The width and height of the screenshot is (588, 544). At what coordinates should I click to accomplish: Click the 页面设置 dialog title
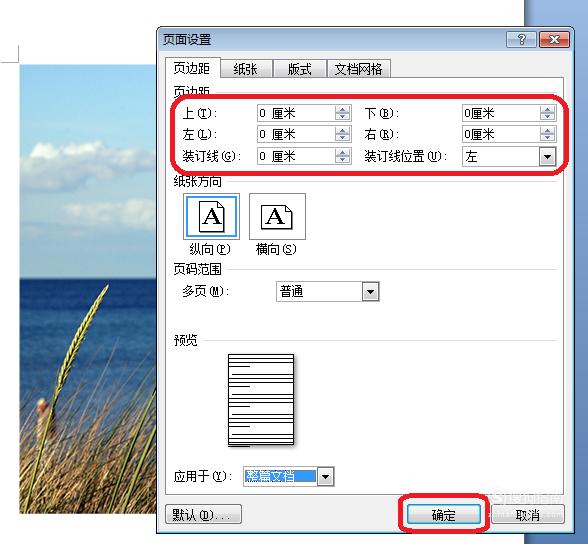pos(187,39)
